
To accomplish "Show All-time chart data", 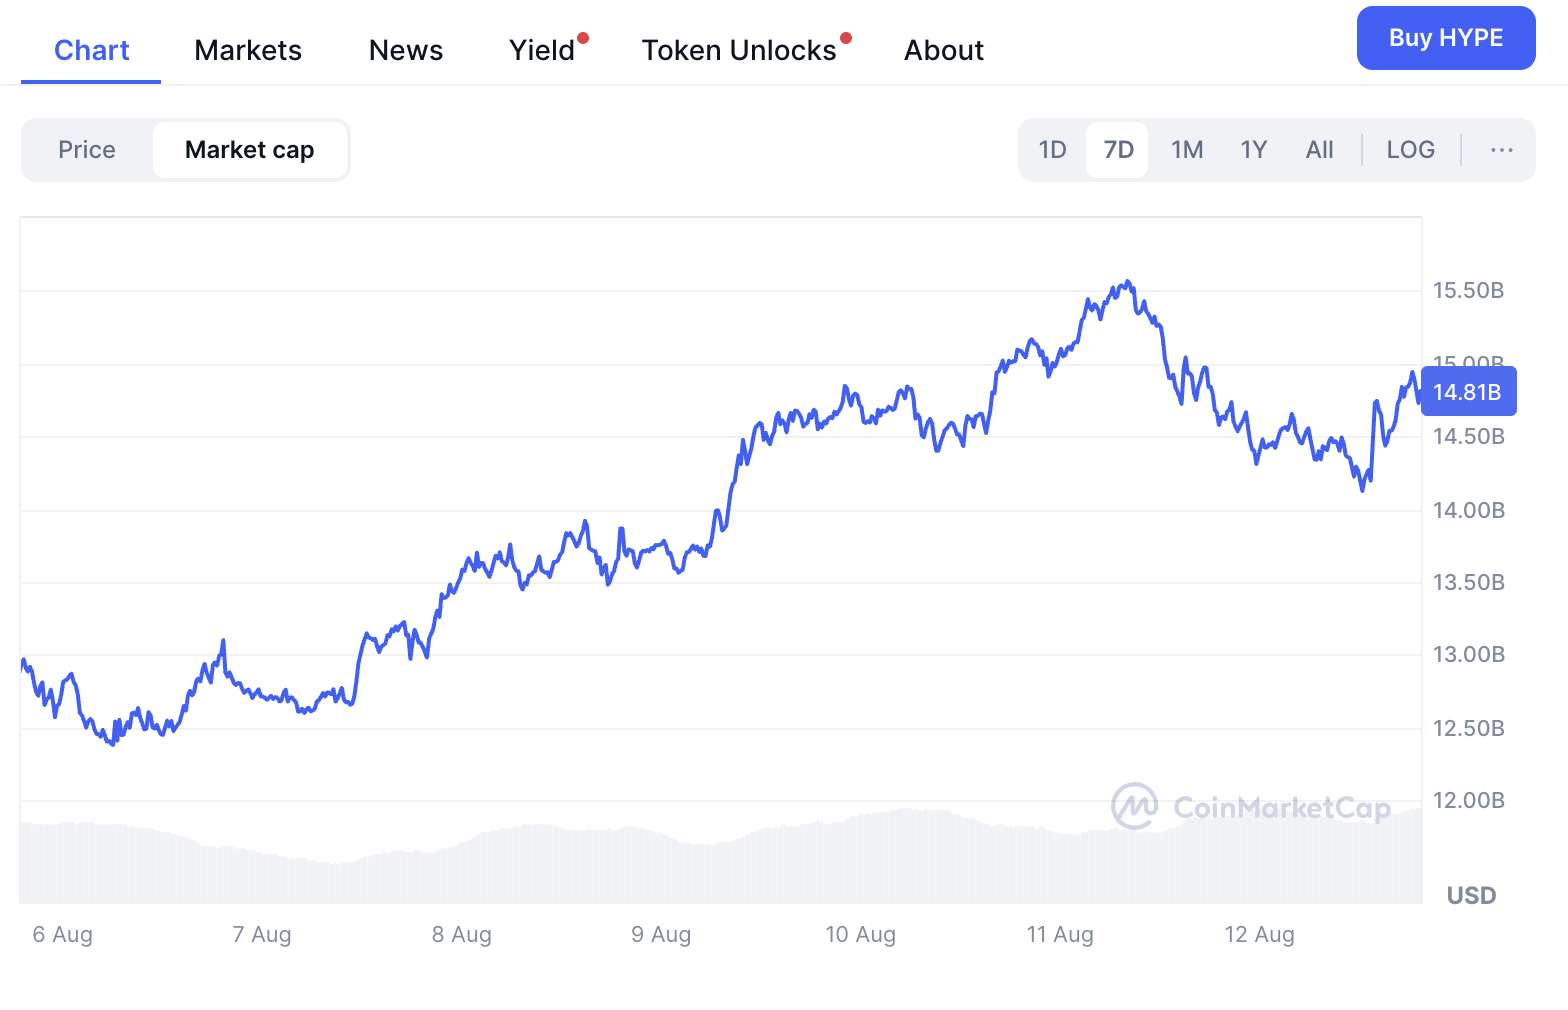I will point(1319,149).
